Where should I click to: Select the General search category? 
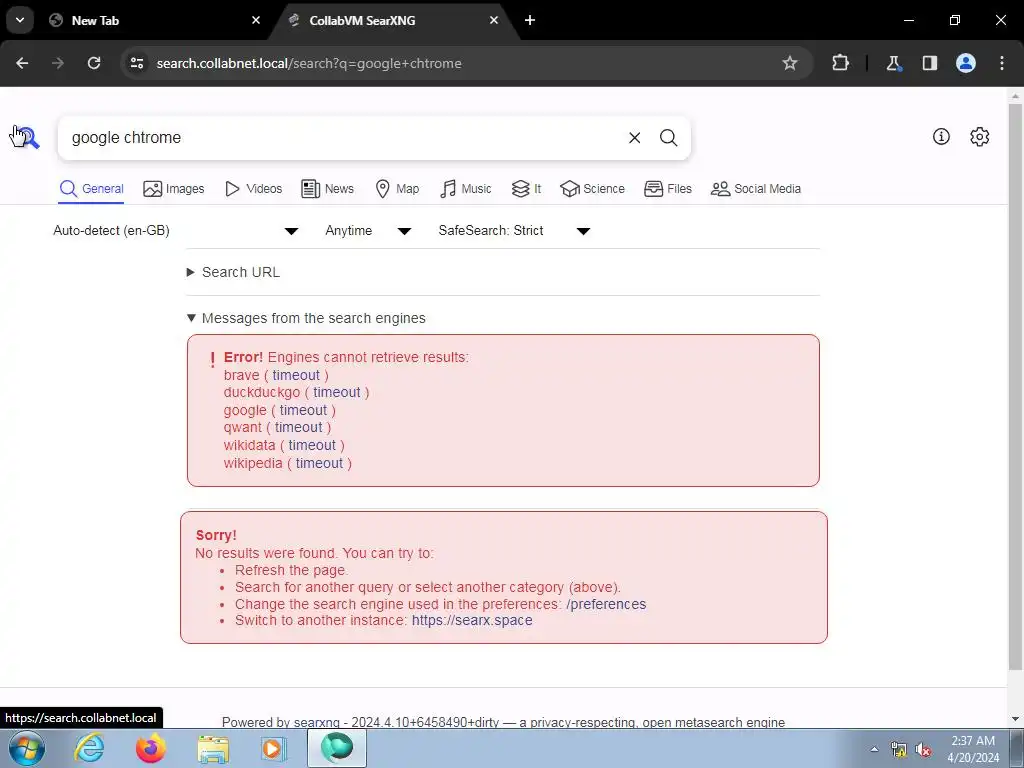(91, 189)
